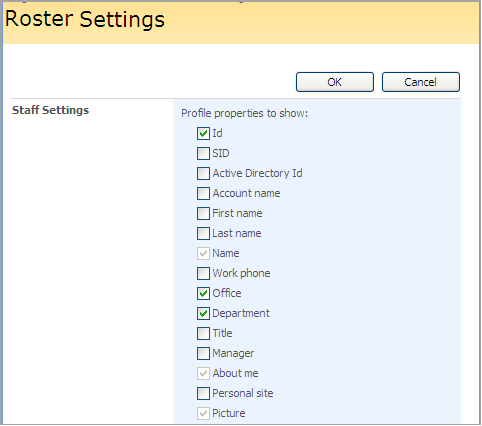Image resolution: width=482 pixels, height=426 pixels.
Task: Check the Title checkbox
Action: pyautogui.click(x=203, y=333)
